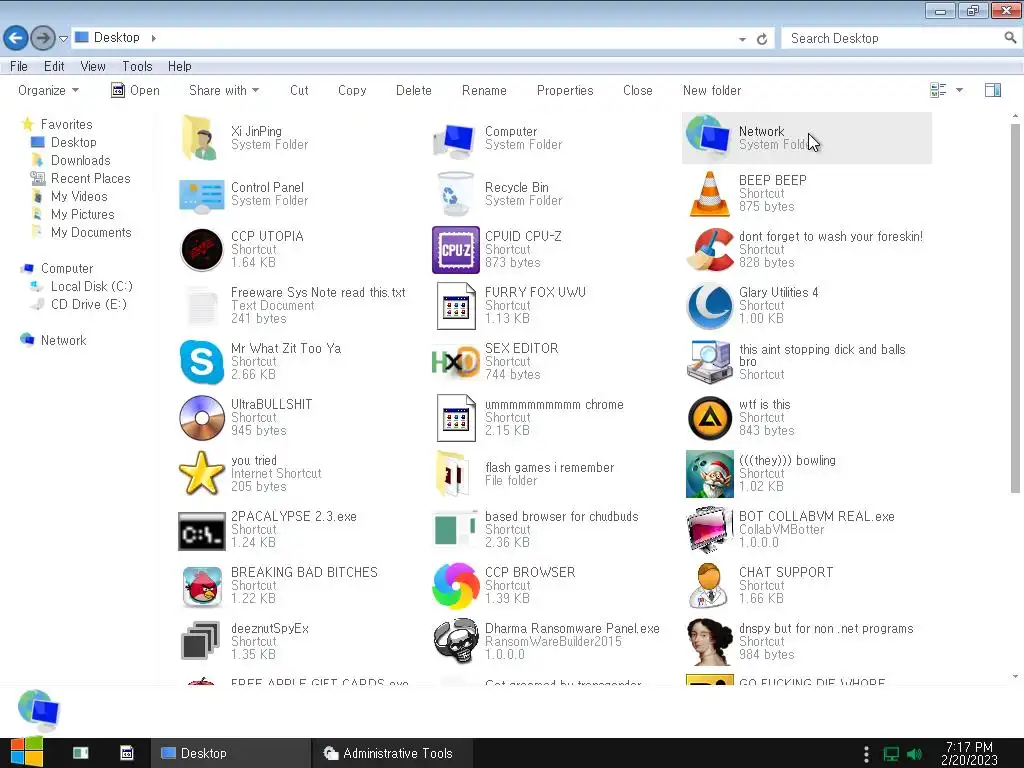Click the Cut toolbar button

click(x=299, y=90)
